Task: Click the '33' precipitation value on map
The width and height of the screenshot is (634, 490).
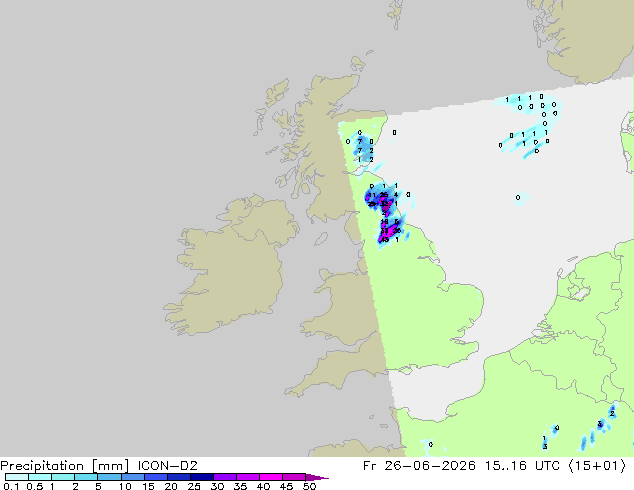Action: click(x=385, y=231)
